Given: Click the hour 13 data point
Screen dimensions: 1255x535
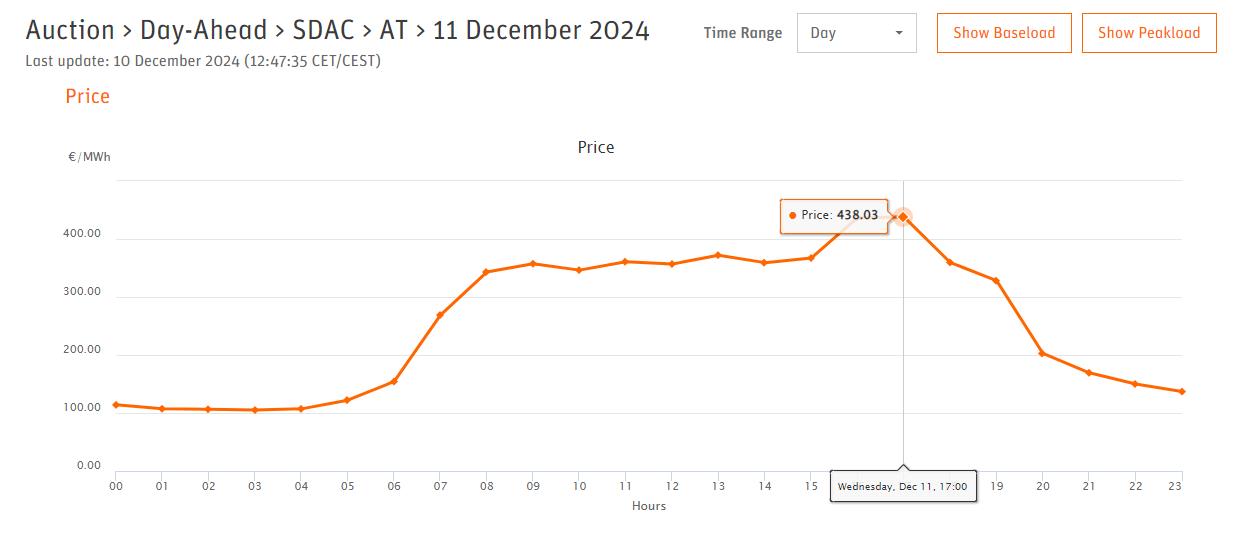Looking at the screenshot, I should click(718, 255).
